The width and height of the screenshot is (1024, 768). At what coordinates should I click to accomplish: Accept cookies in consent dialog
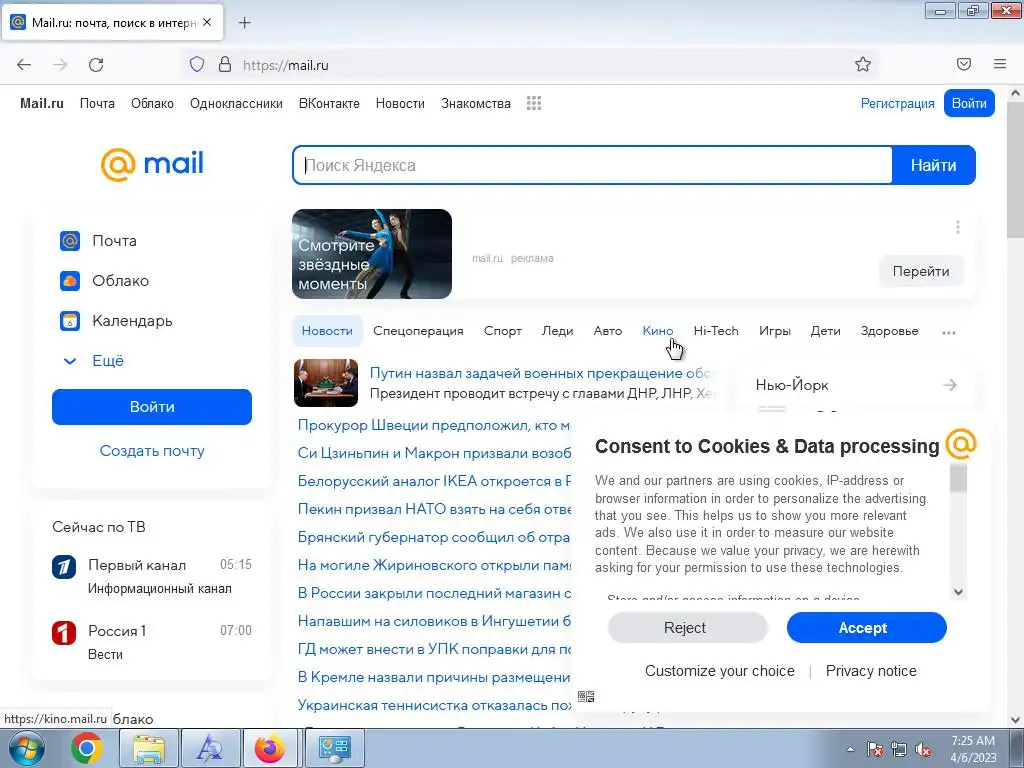(x=866, y=628)
